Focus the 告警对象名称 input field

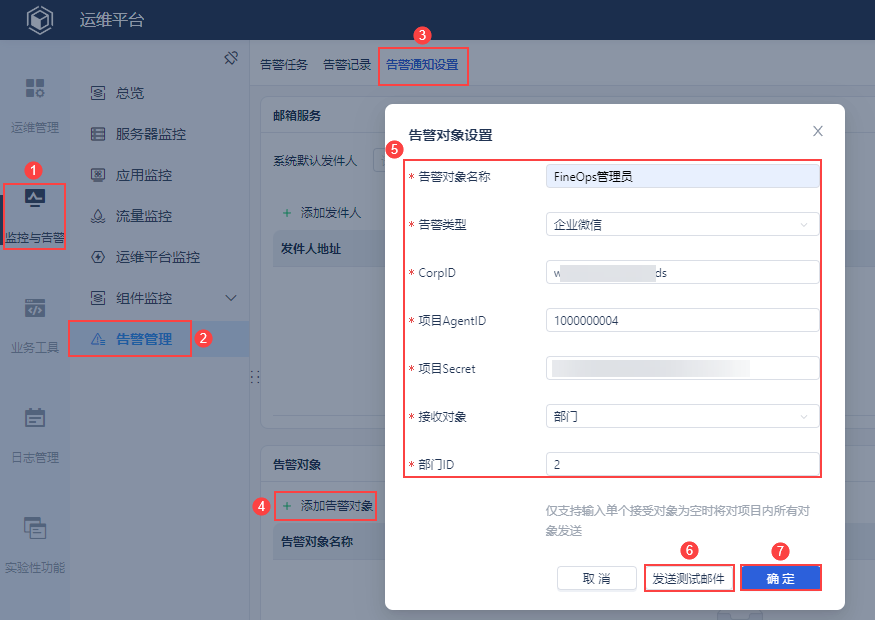pos(682,176)
